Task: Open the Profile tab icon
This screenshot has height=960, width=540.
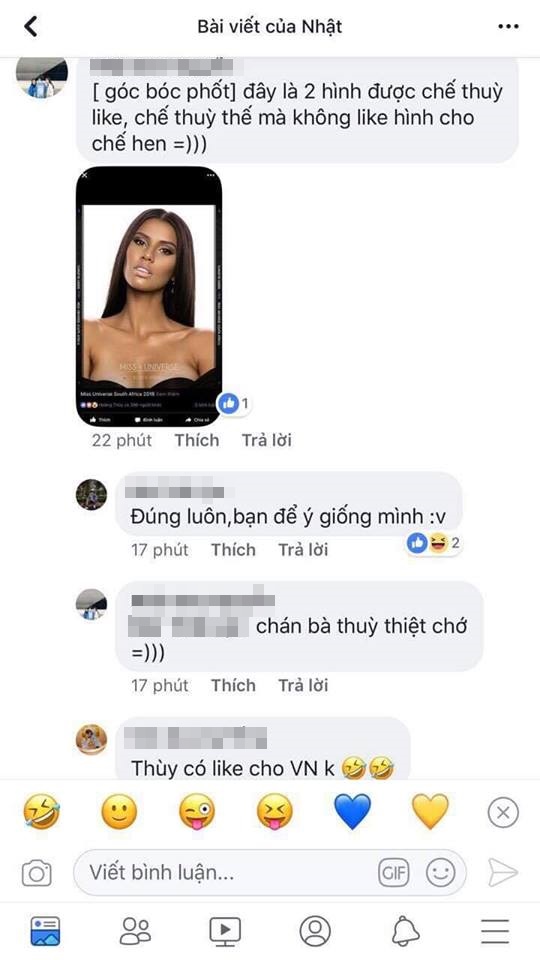Action: pos(315,931)
